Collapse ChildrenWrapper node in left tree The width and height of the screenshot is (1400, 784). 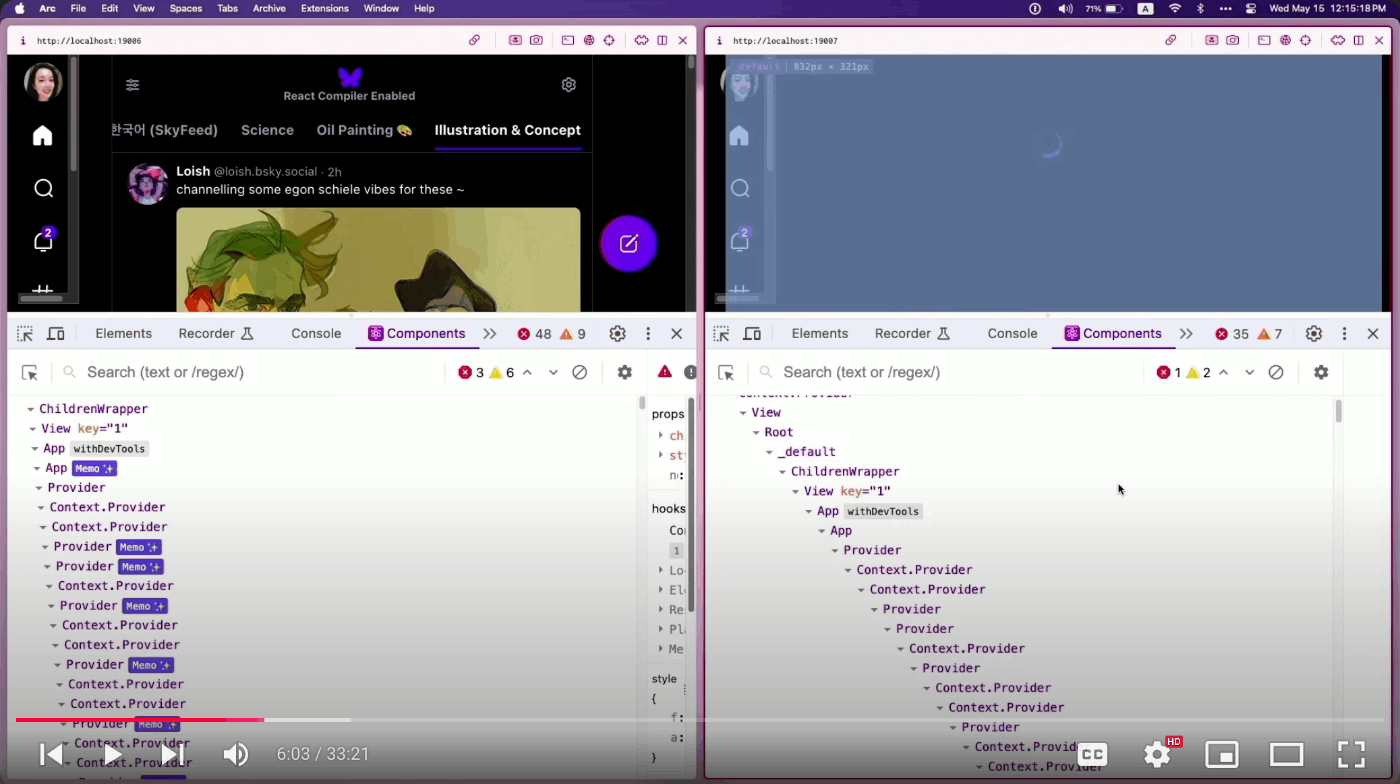pyautogui.click(x=31, y=409)
